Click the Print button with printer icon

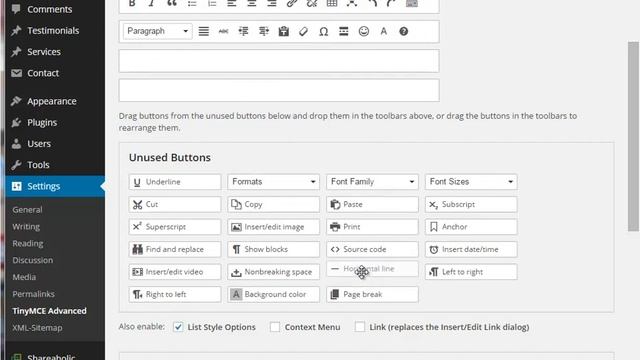372,227
